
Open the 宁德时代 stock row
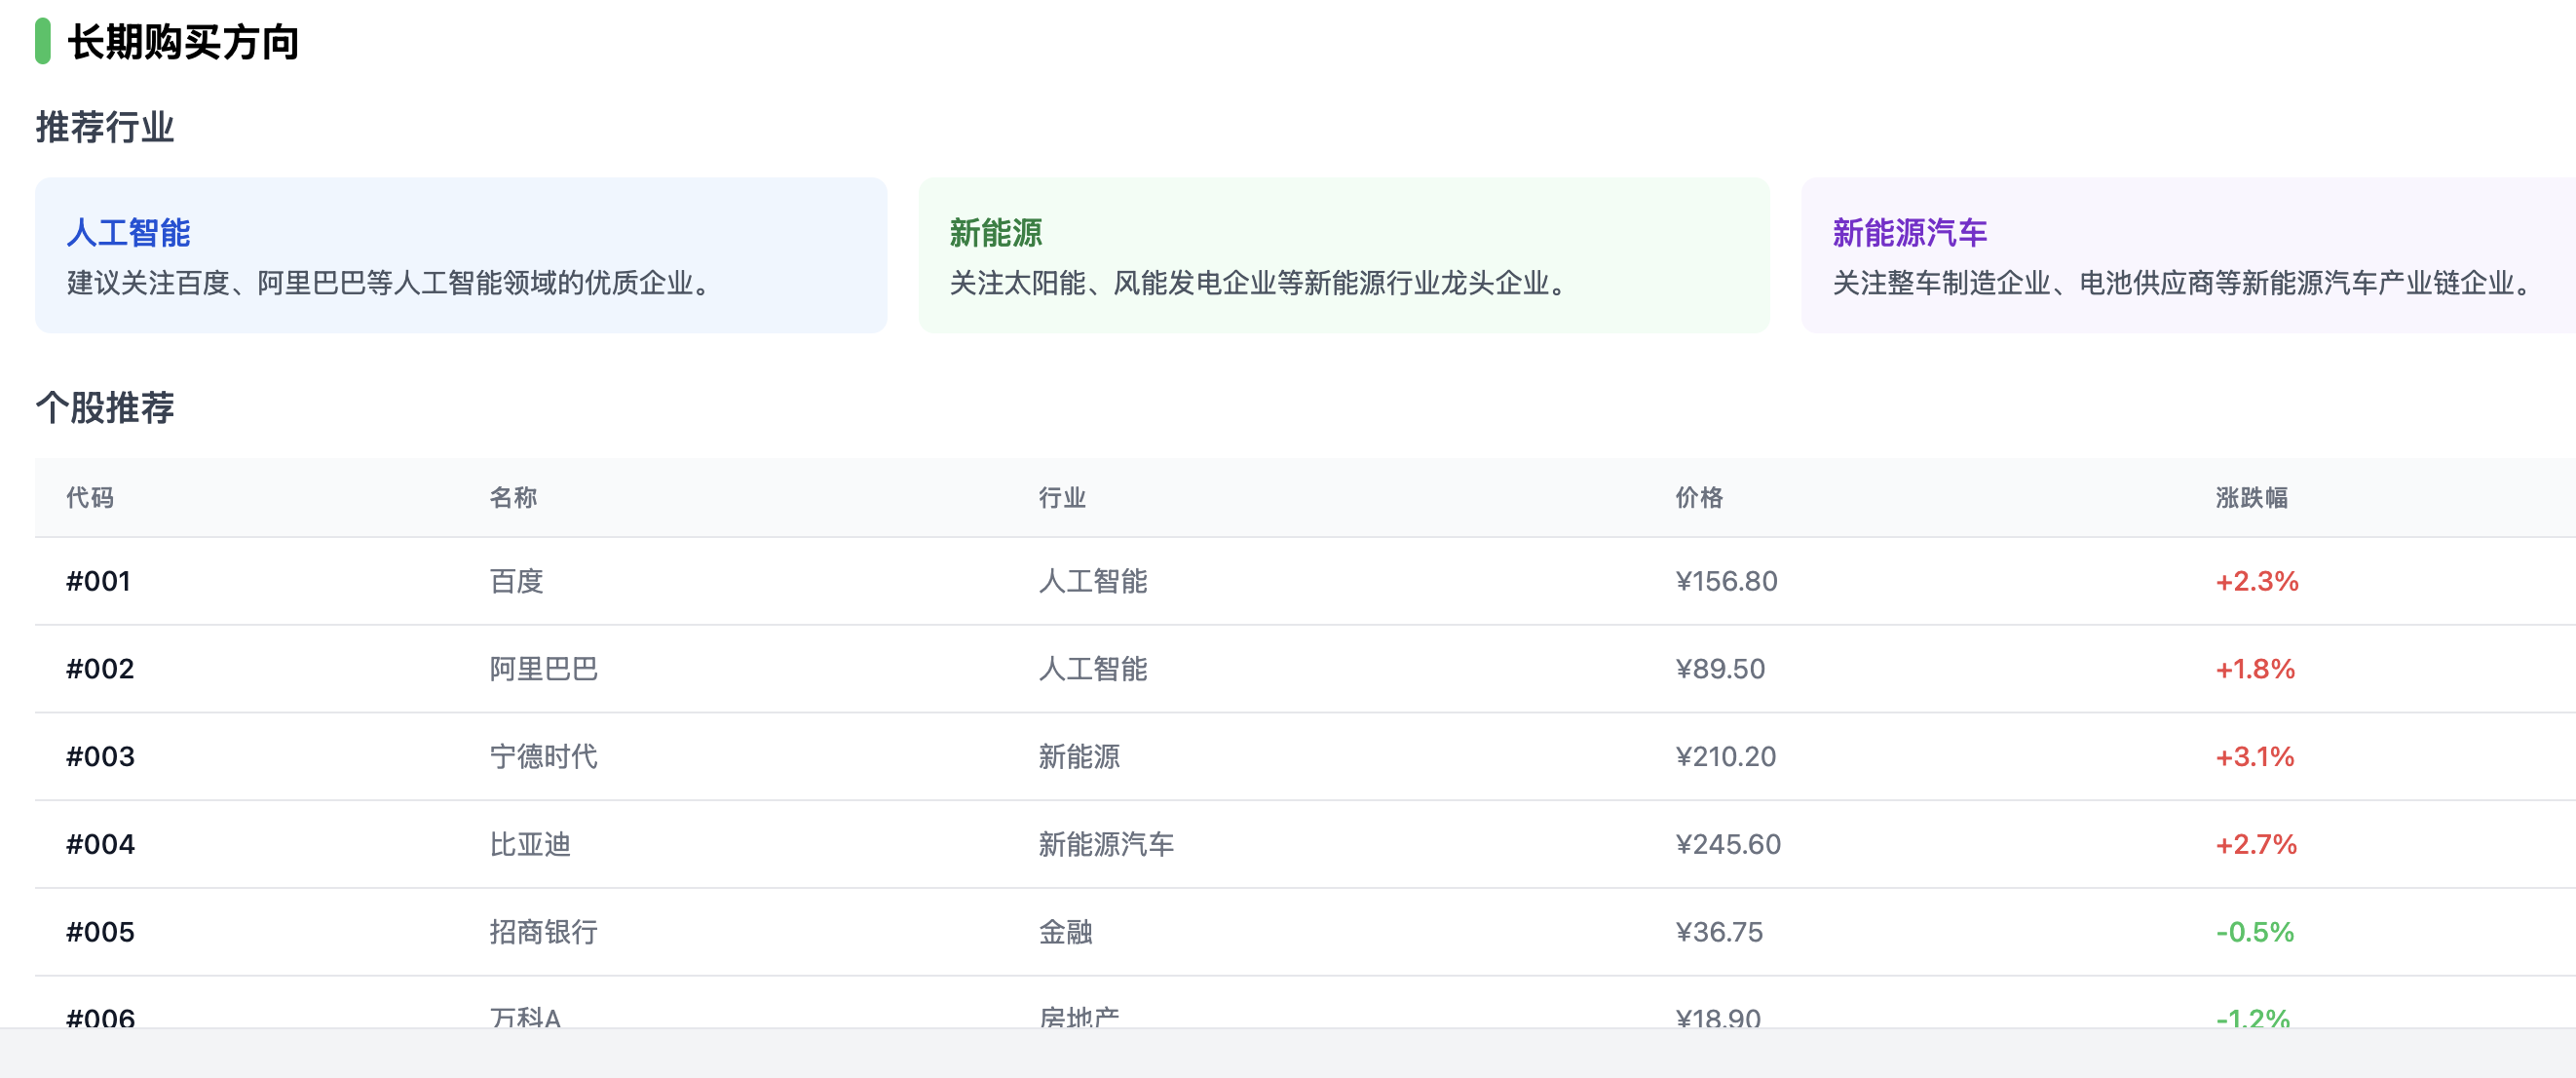[543, 756]
